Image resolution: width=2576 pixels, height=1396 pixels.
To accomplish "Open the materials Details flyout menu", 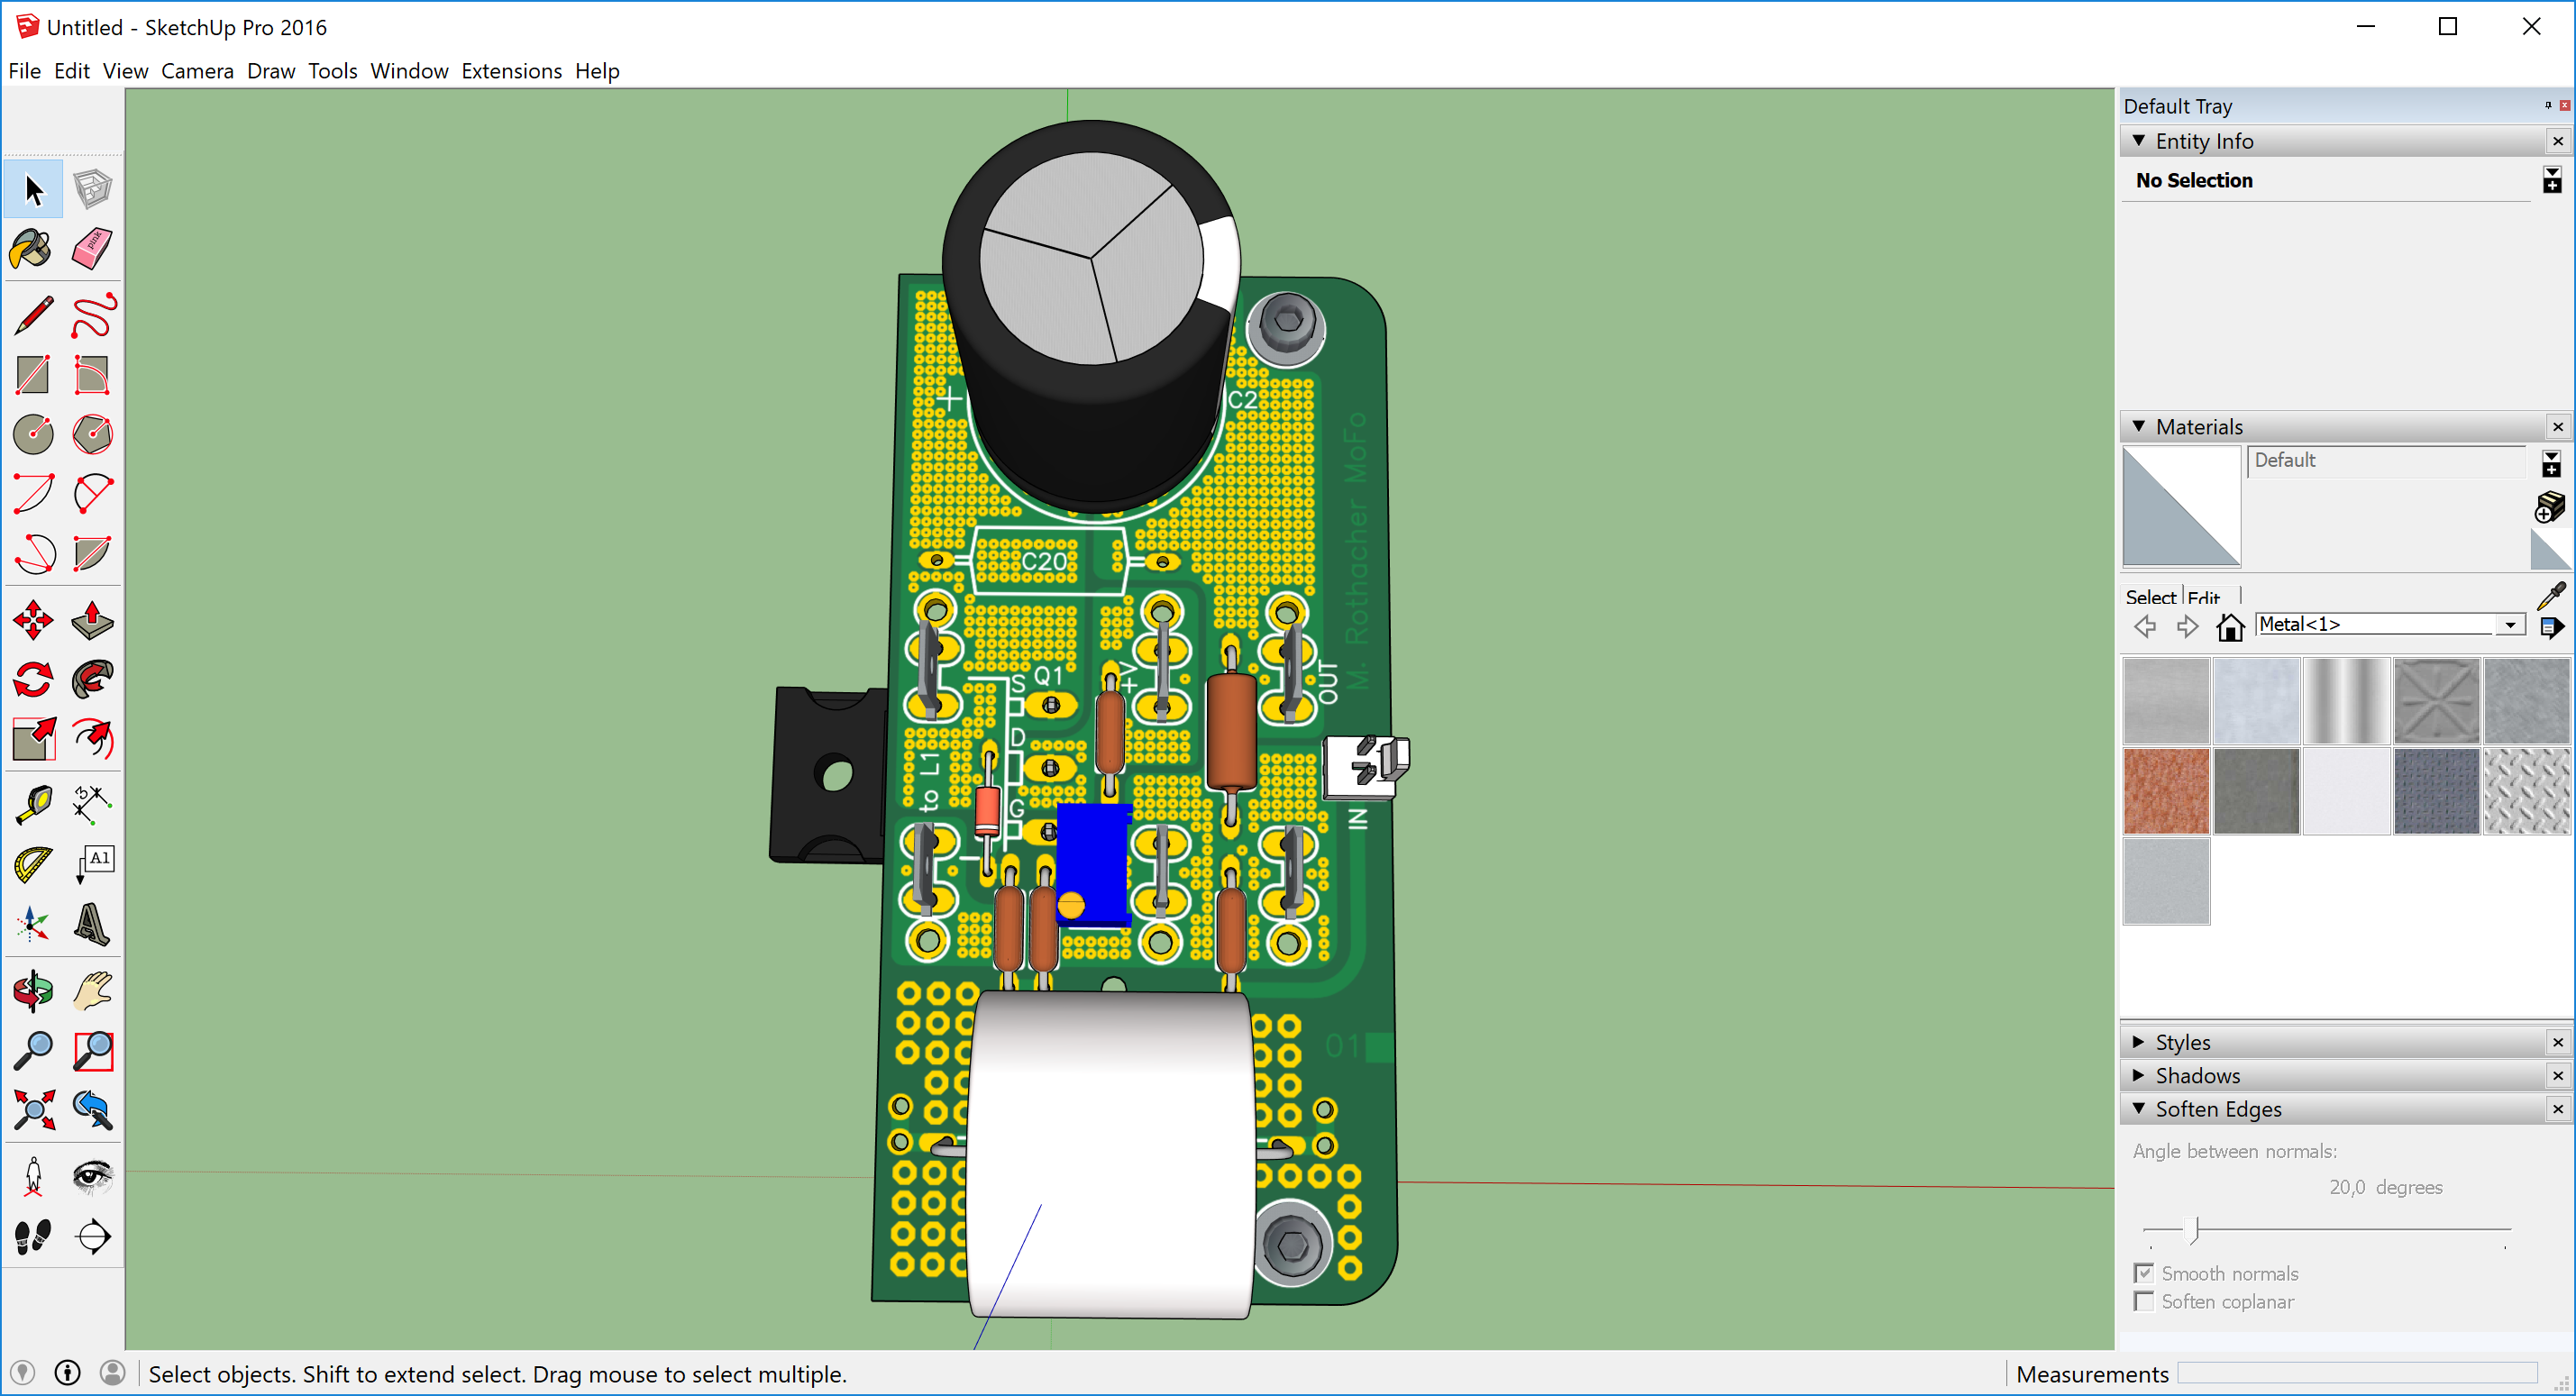I will pos(2552,627).
